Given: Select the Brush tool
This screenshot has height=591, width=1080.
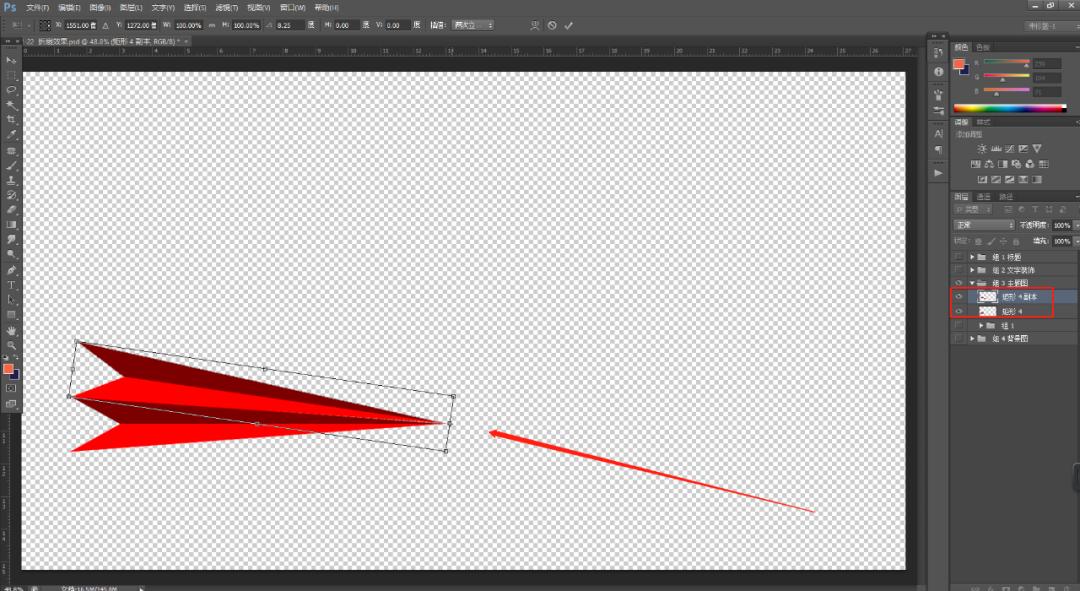Looking at the screenshot, I should coord(11,165).
